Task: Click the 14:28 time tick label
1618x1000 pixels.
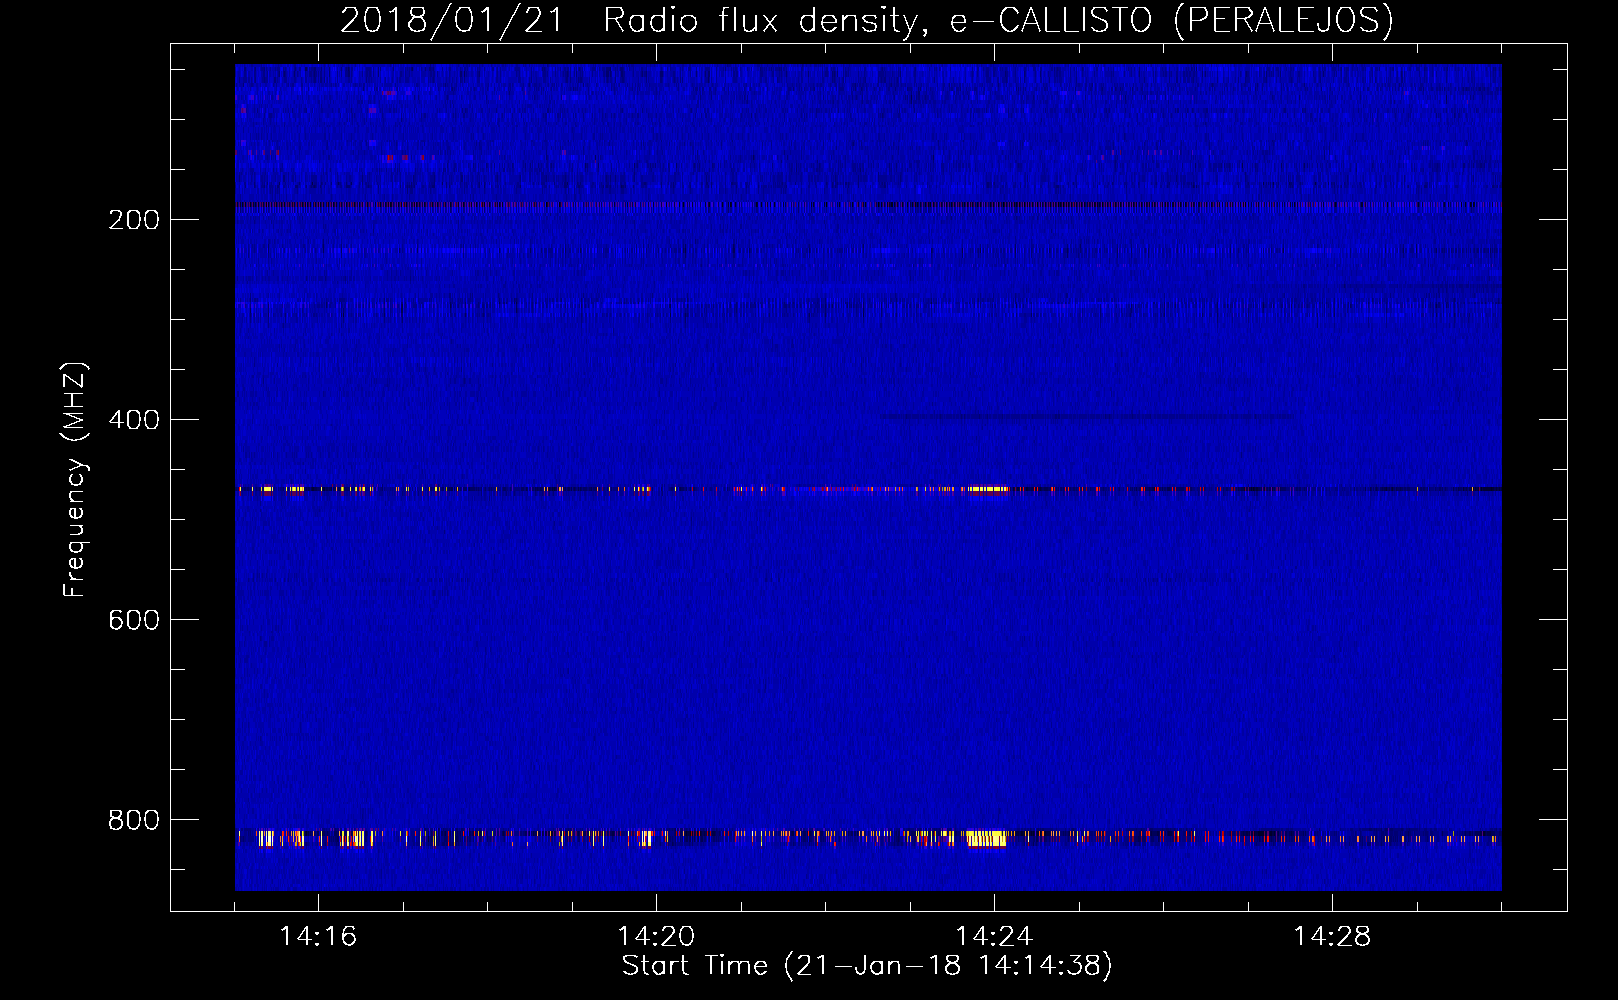Action: click(1332, 937)
